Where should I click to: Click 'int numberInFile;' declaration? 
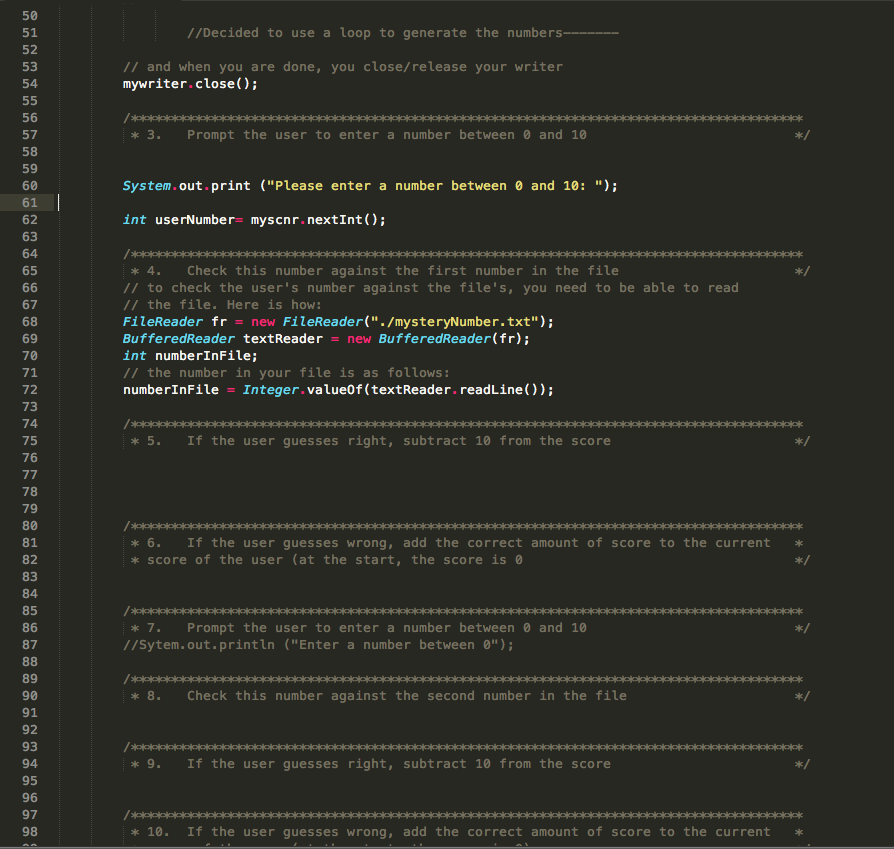coord(190,356)
